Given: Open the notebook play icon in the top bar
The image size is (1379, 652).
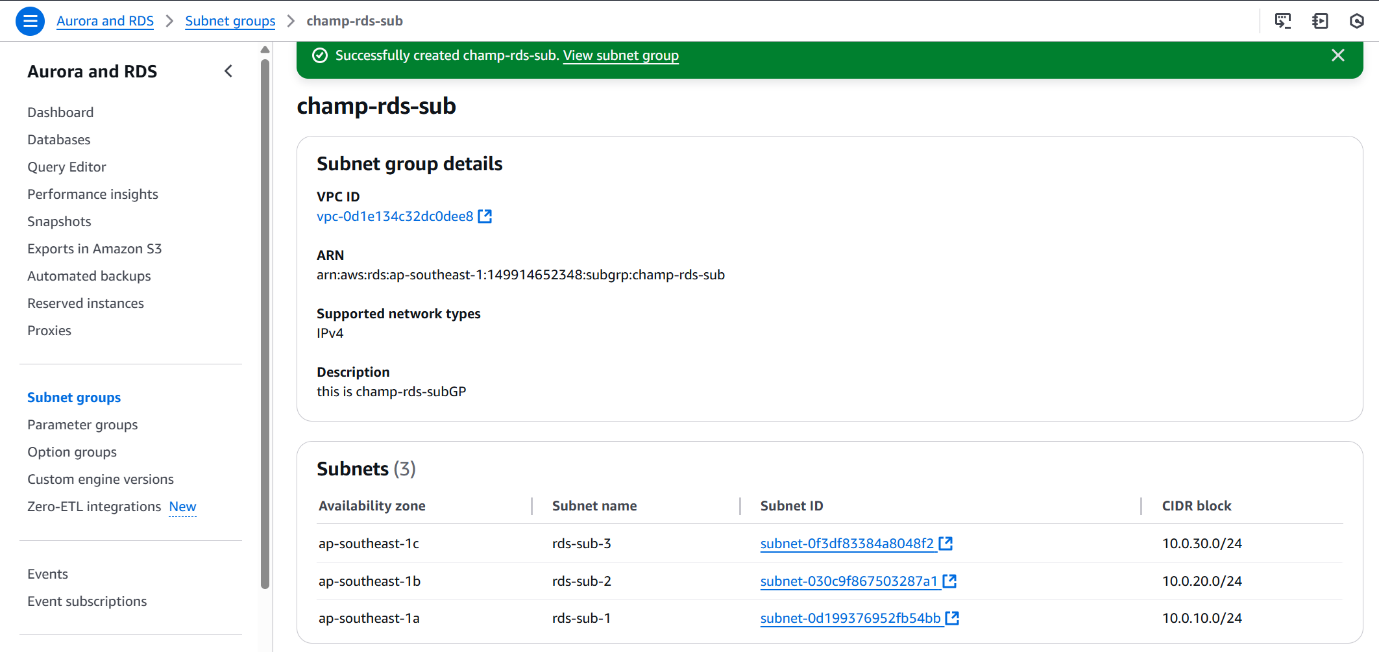Looking at the screenshot, I should [x=1320, y=21].
